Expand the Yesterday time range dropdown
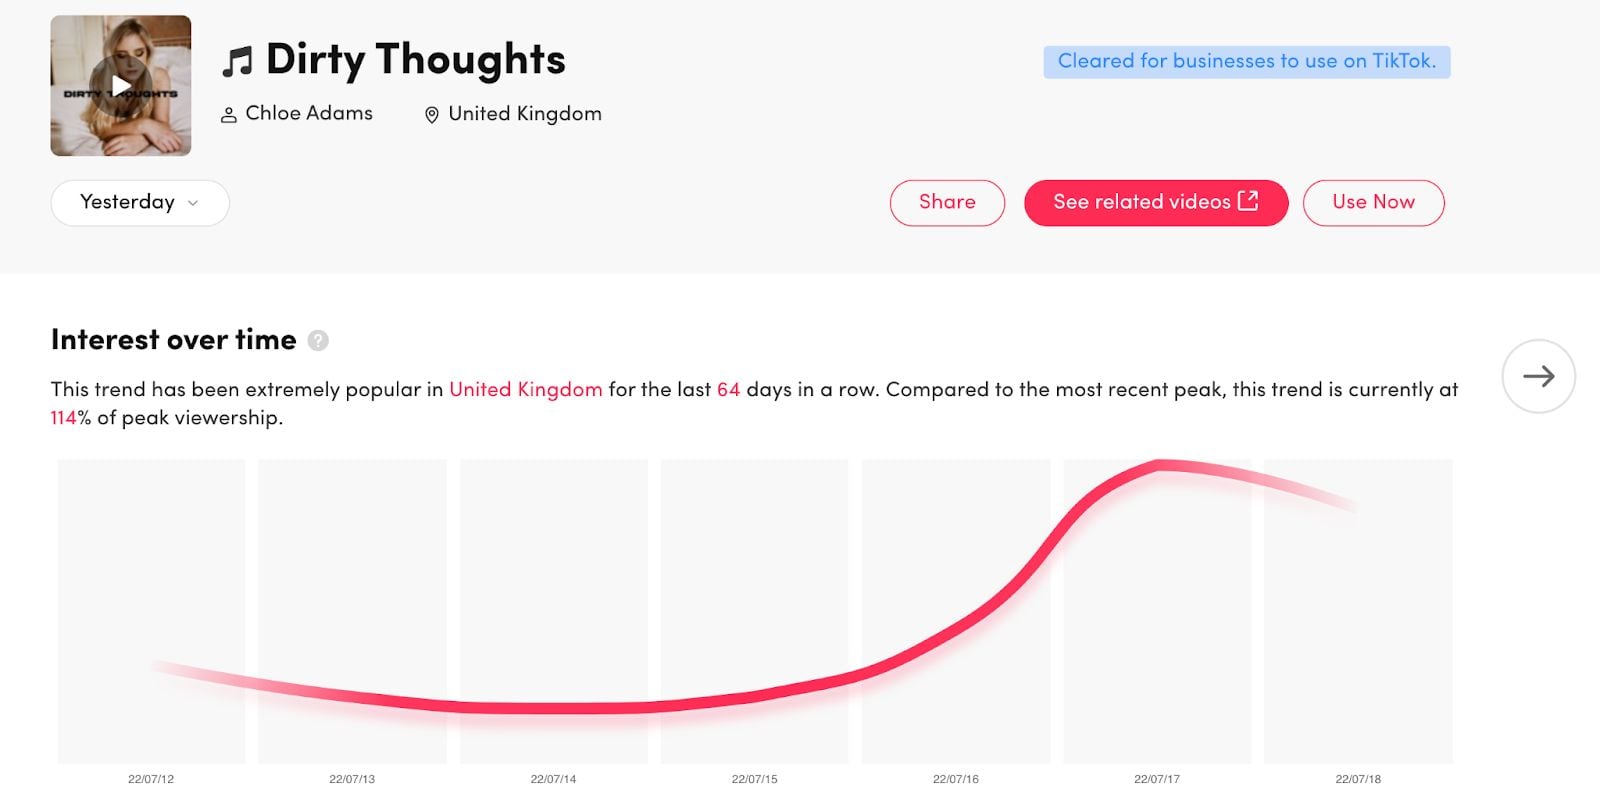 (140, 203)
